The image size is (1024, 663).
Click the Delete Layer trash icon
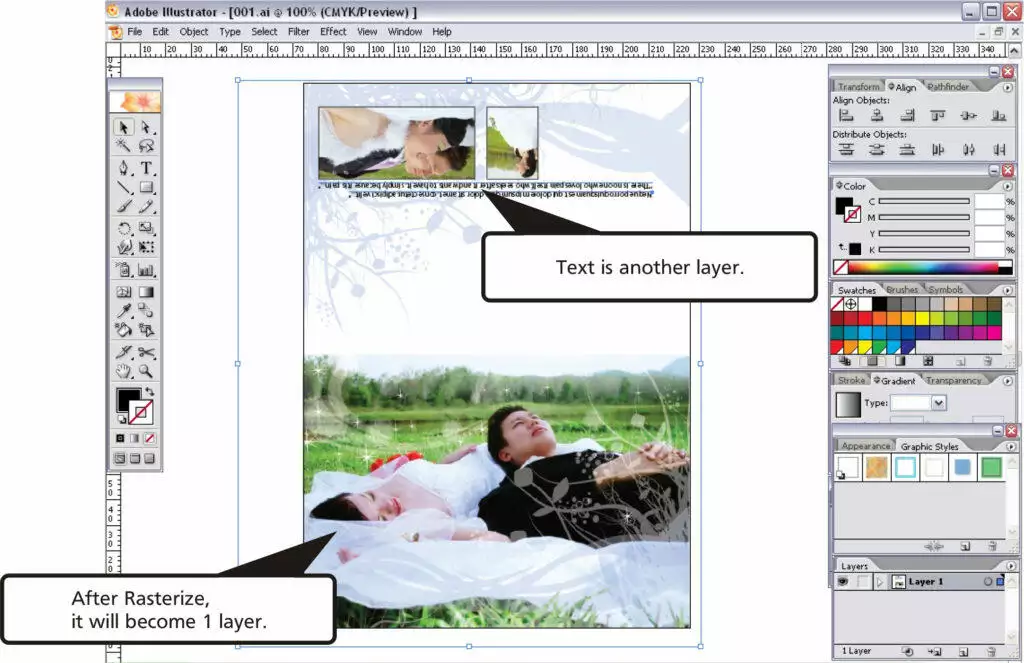point(992,651)
